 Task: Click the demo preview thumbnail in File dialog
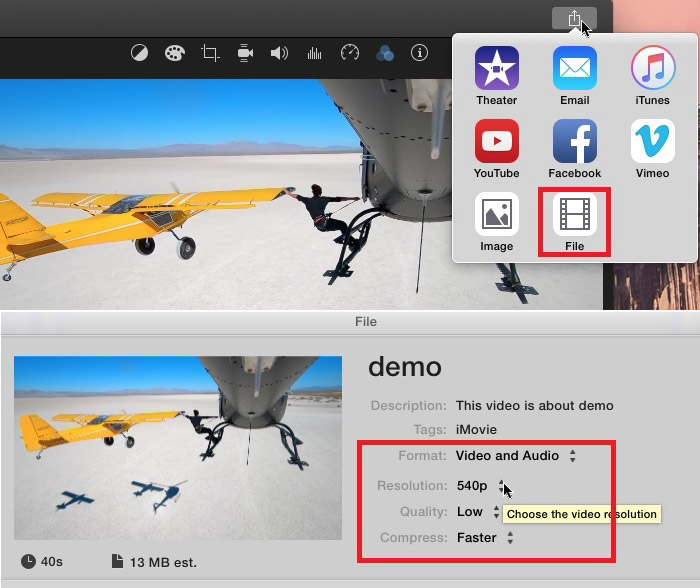pos(178,448)
